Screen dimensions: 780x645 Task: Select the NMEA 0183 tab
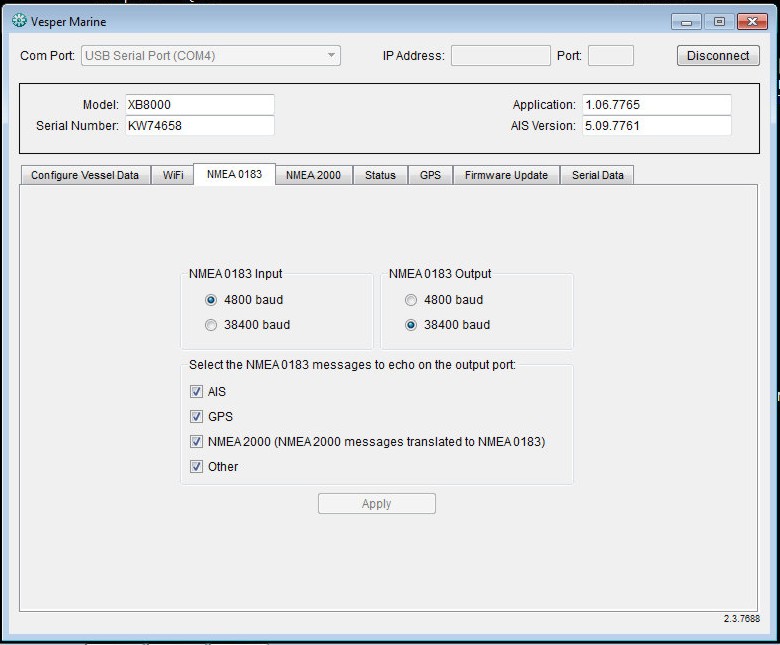tap(234, 174)
